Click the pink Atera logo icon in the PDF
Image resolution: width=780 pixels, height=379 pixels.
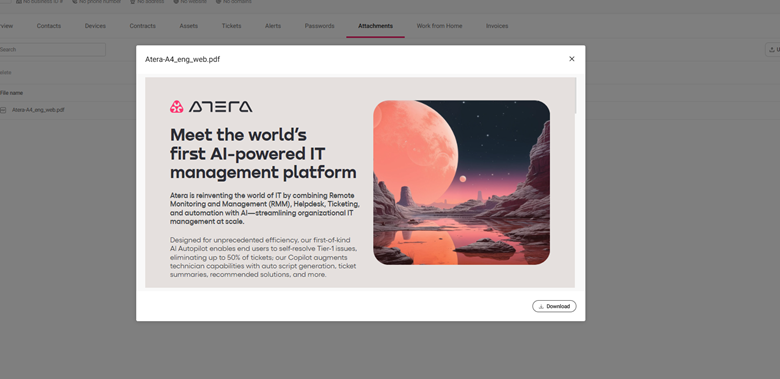(x=177, y=106)
